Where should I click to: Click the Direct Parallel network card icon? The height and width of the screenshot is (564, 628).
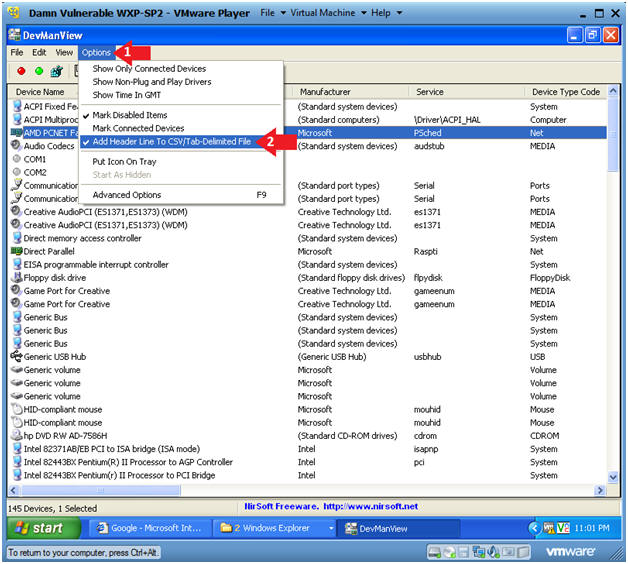pos(16,251)
